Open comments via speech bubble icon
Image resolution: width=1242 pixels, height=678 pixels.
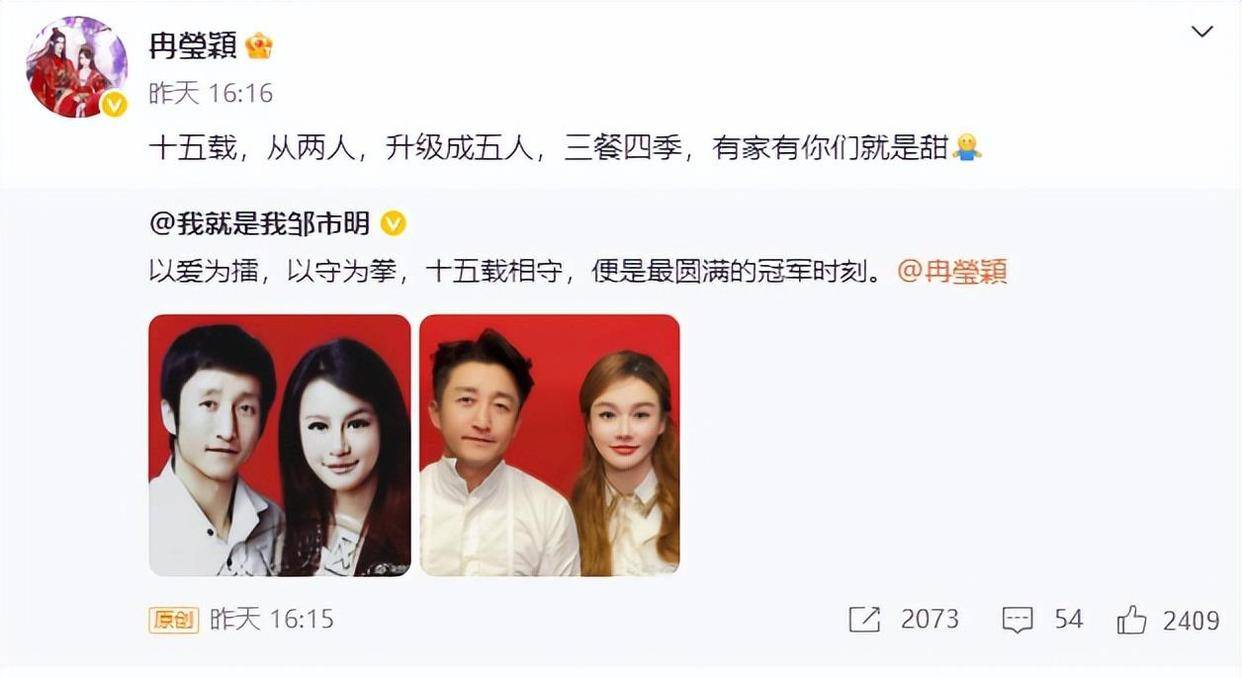(1017, 620)
